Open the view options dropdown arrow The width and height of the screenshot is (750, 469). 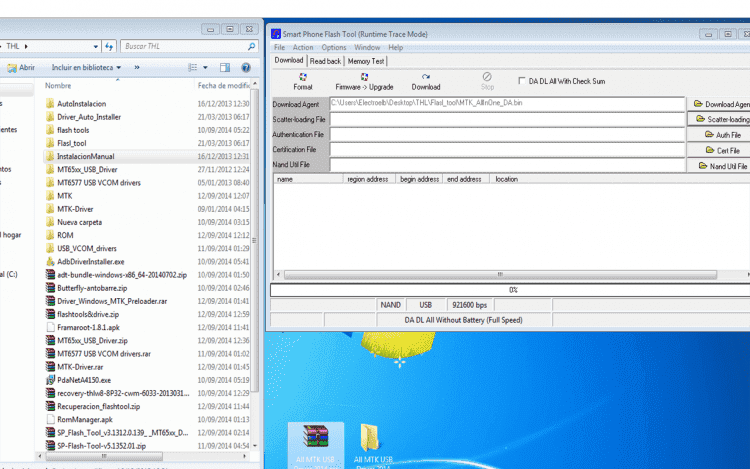(x=205, y=67)
